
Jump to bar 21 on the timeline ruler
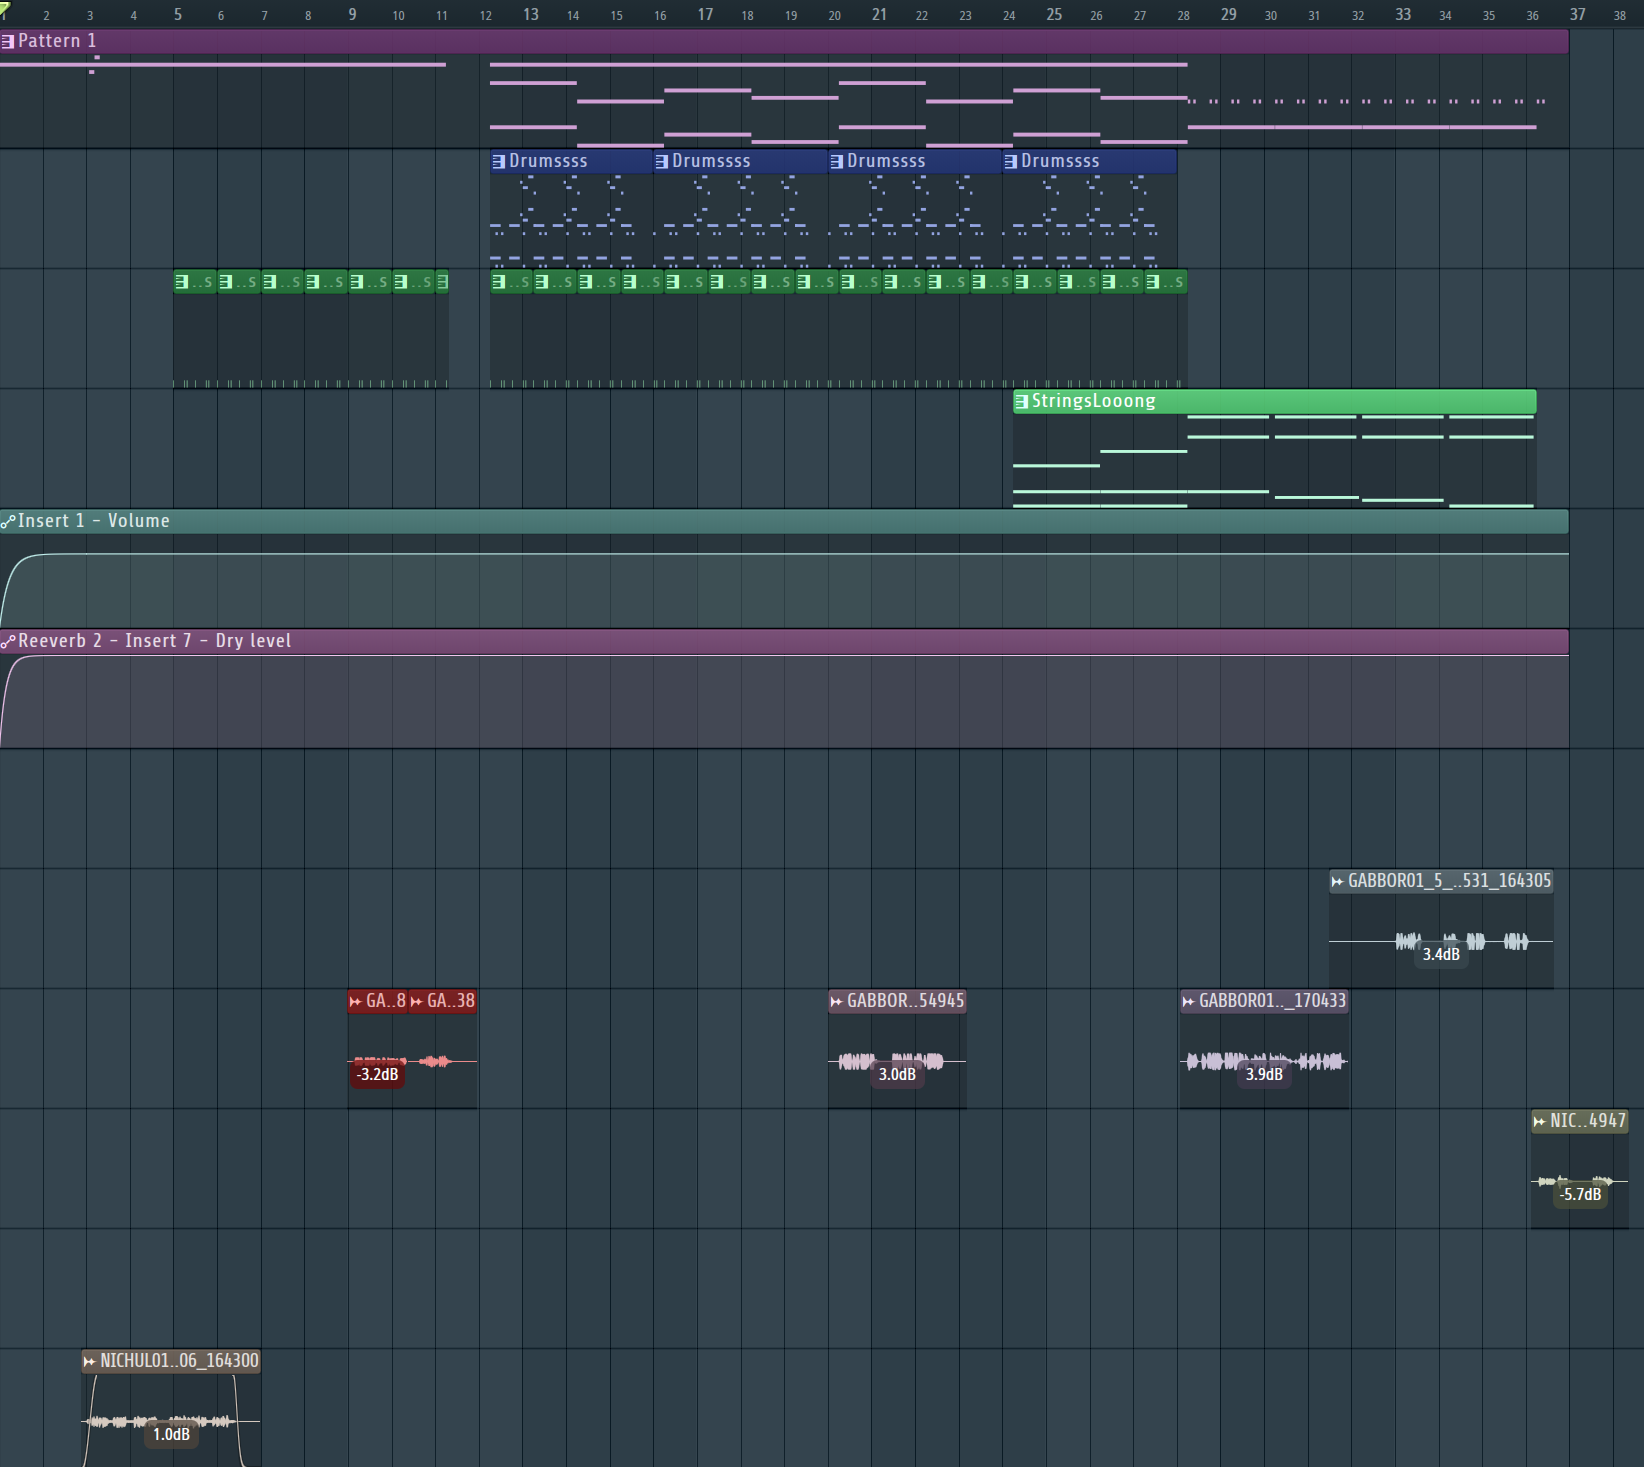pos(879,15)
